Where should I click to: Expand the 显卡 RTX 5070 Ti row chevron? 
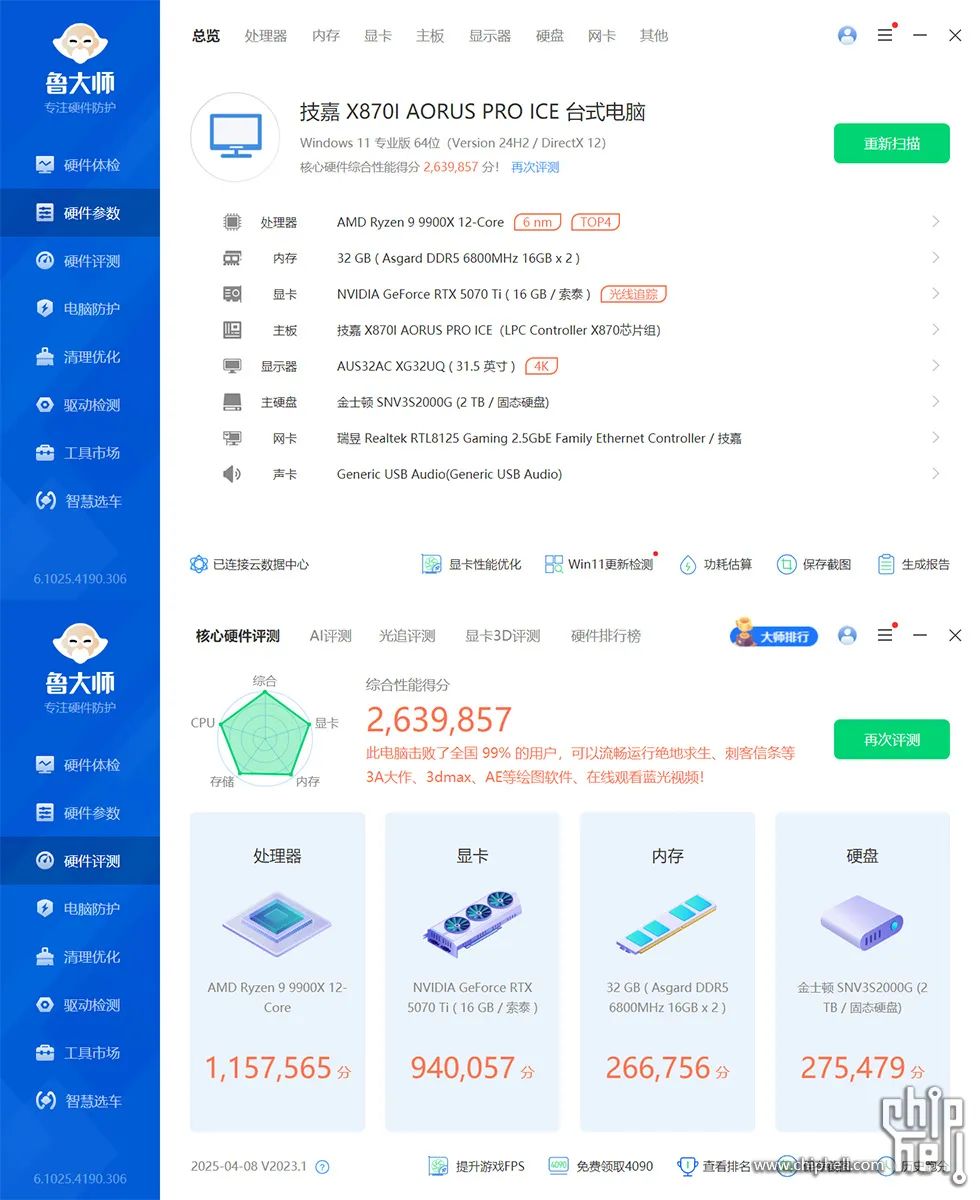[935, 294]
